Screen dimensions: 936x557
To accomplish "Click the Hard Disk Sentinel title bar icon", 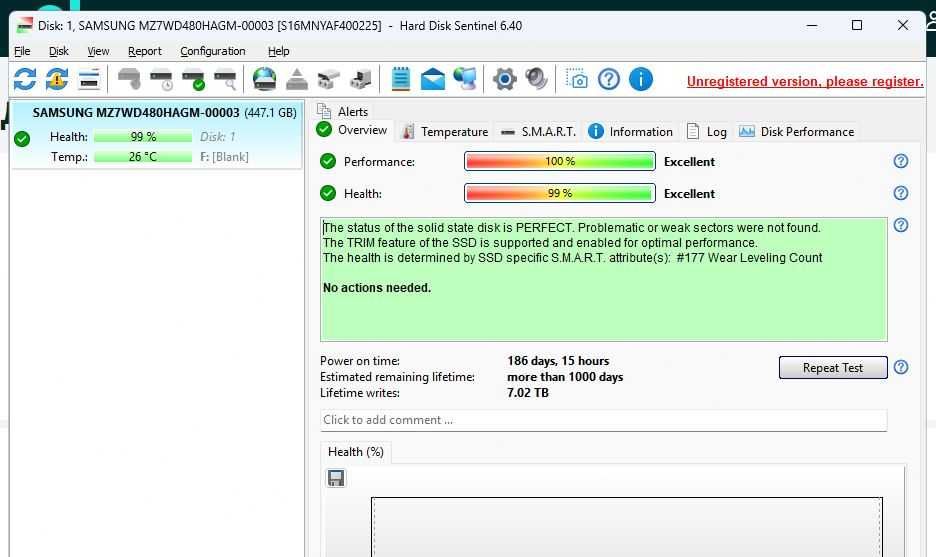I will (24, 26).
